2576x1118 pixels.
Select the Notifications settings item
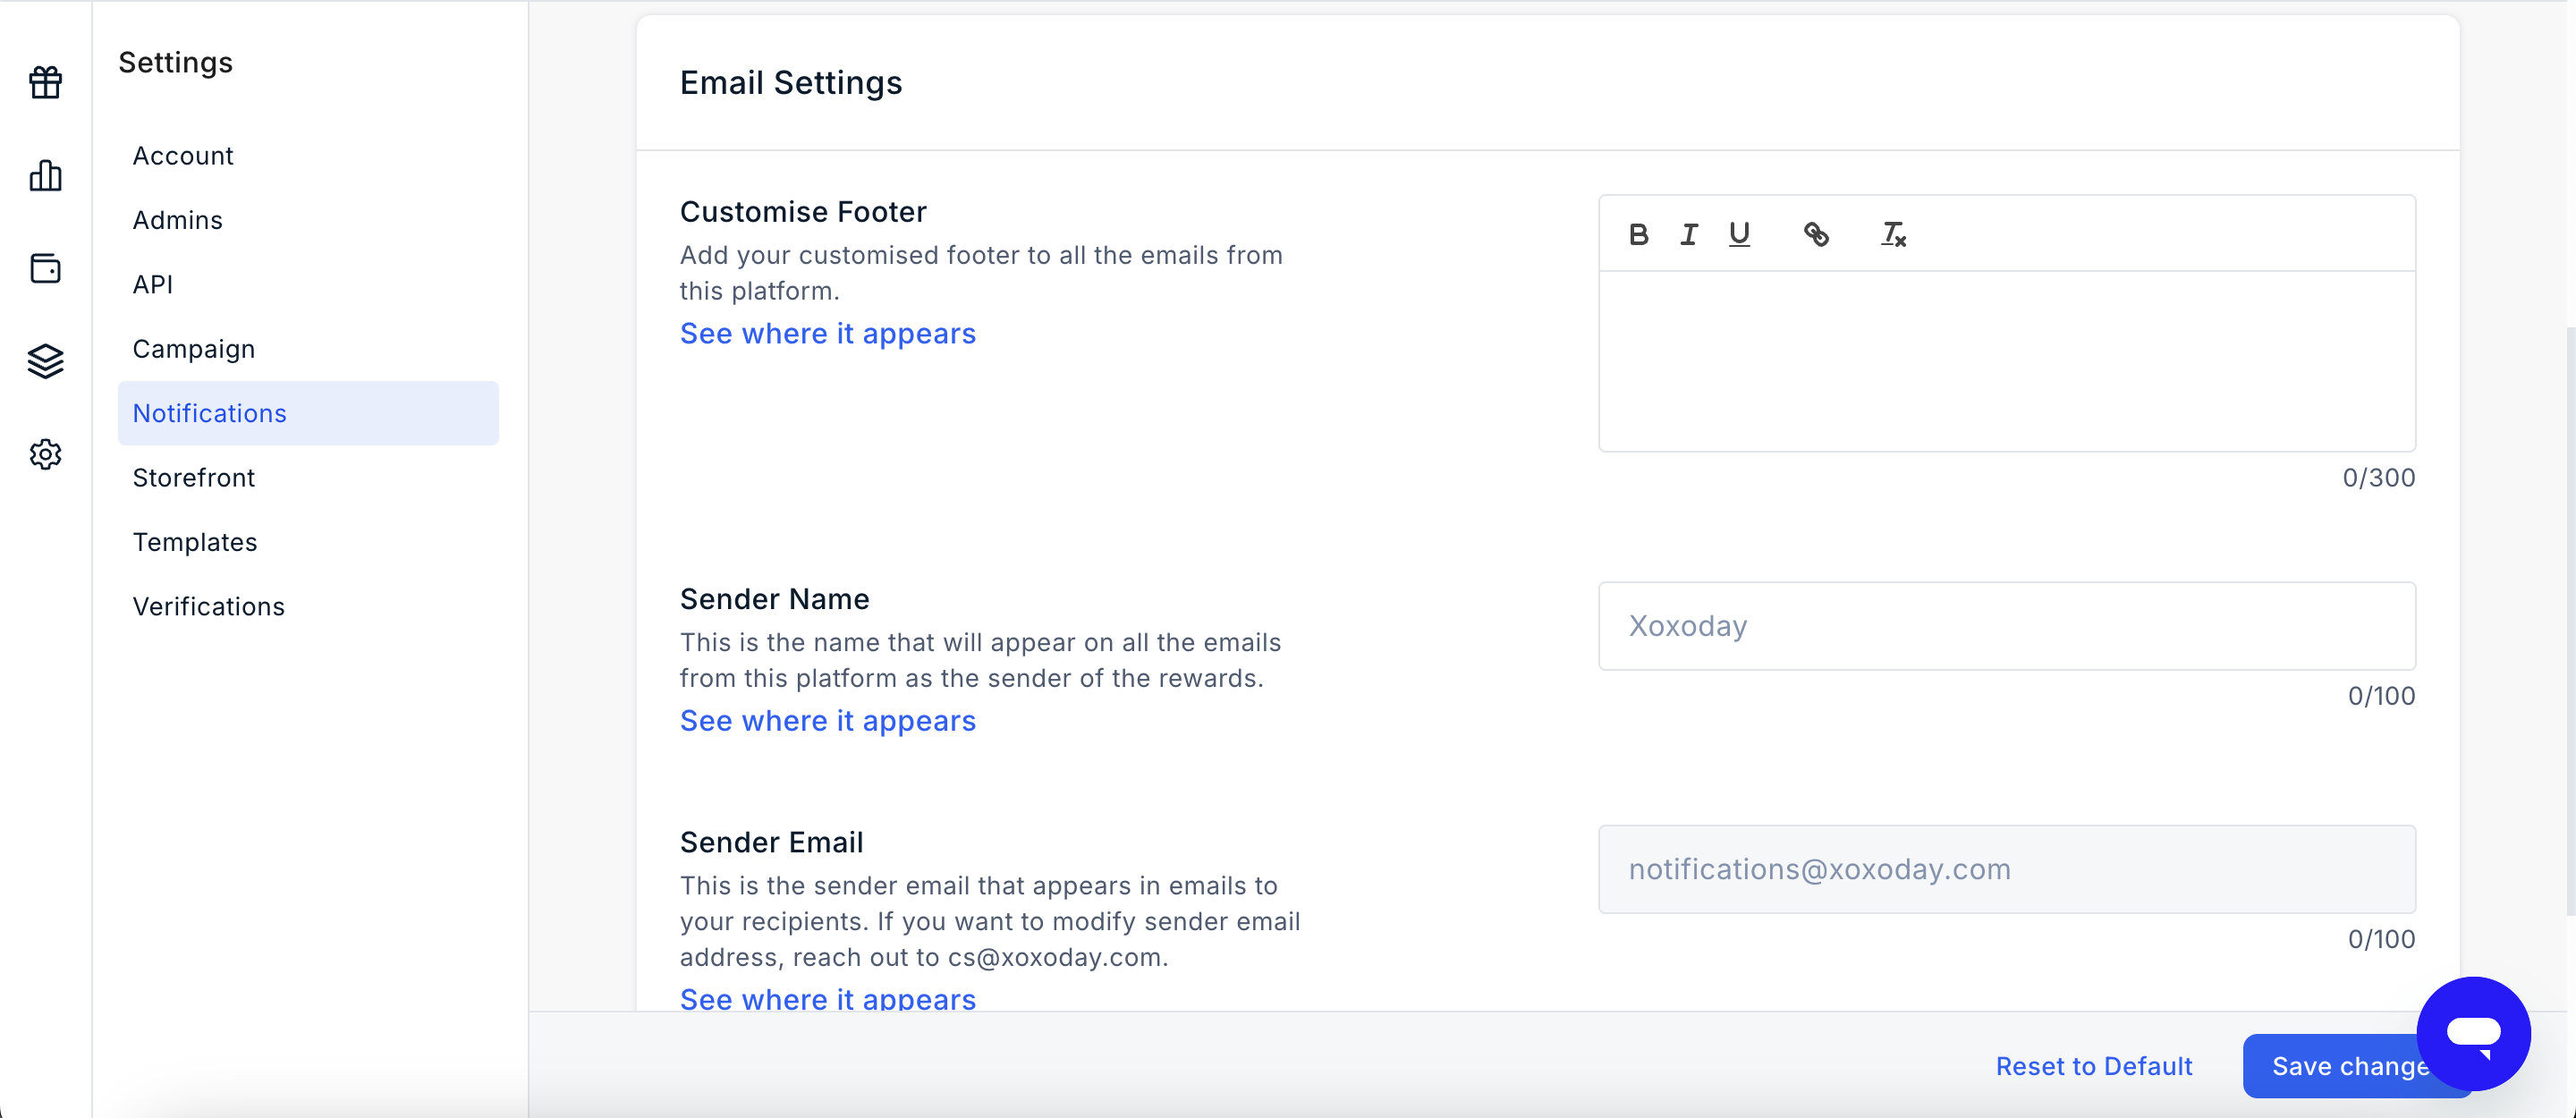(308, 413)
